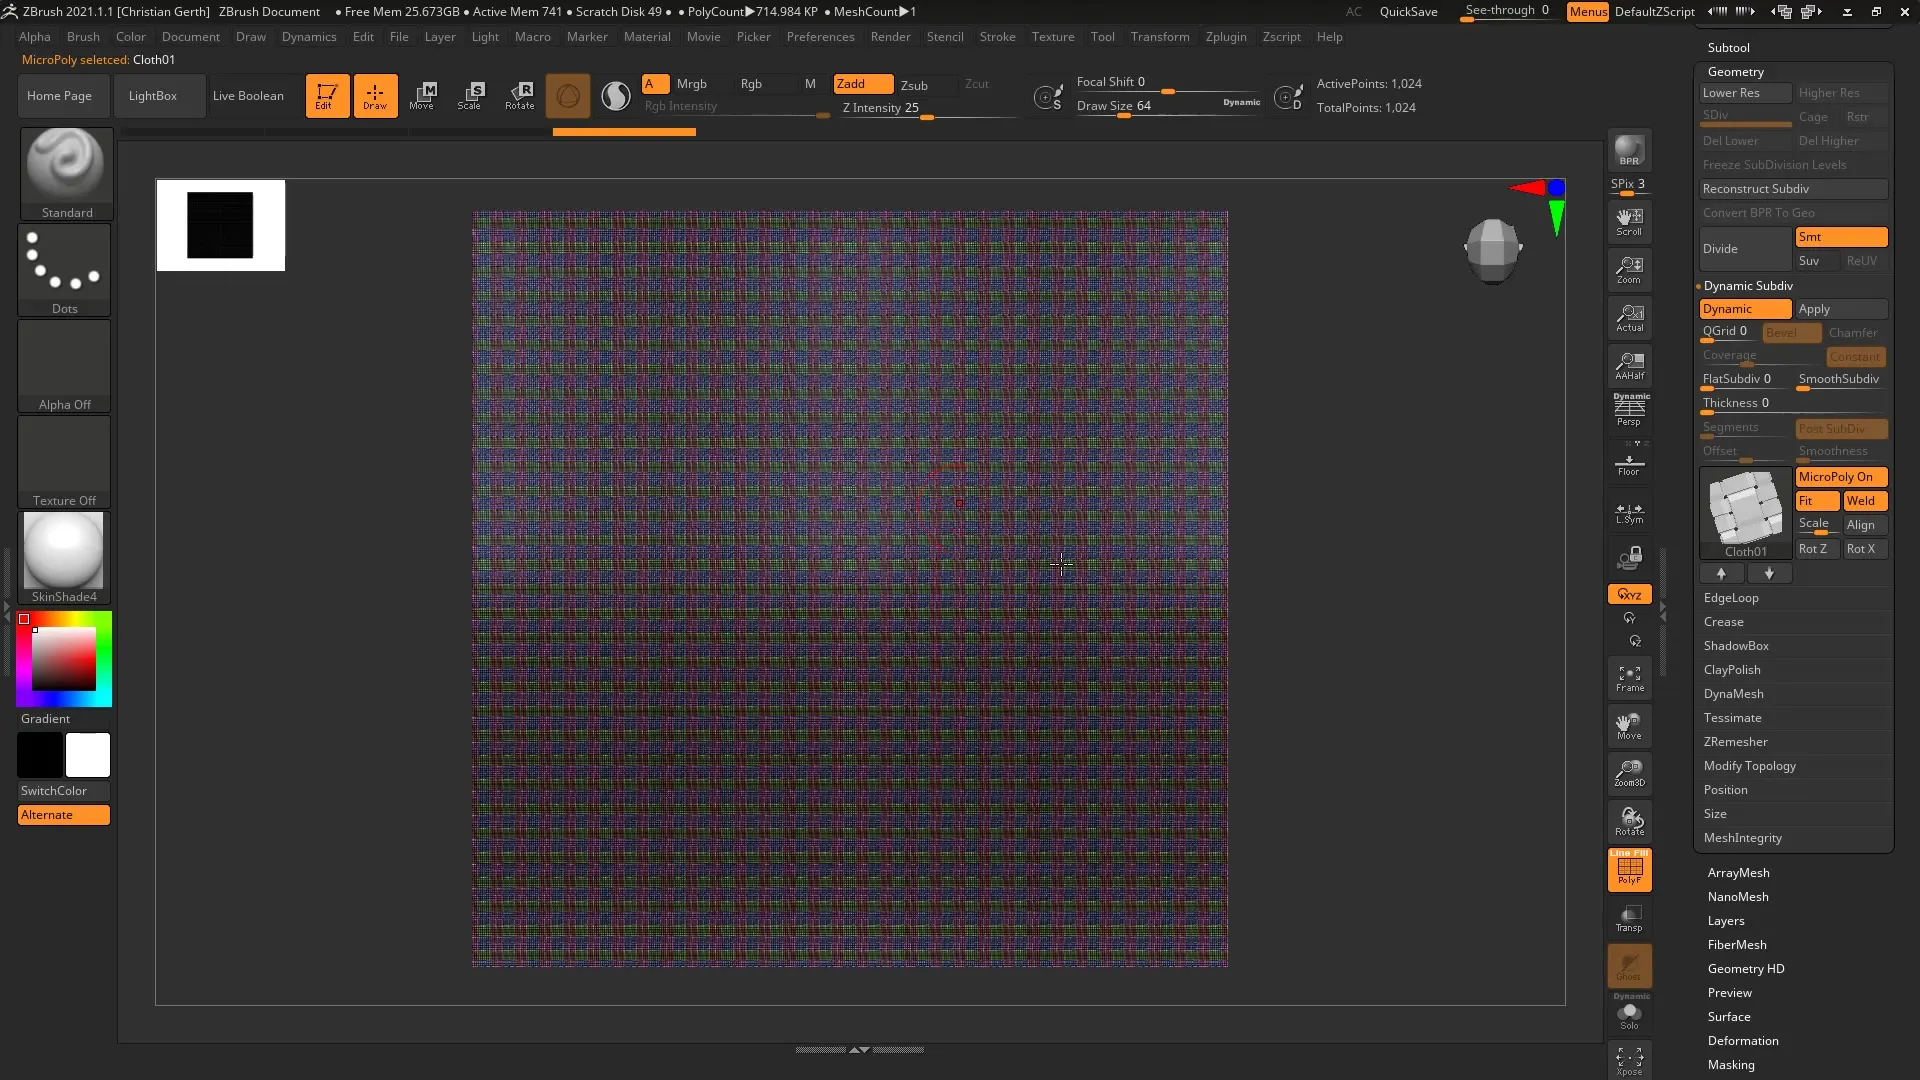
Task: Open the Stroke menu
Action: [x=997, y=37]
